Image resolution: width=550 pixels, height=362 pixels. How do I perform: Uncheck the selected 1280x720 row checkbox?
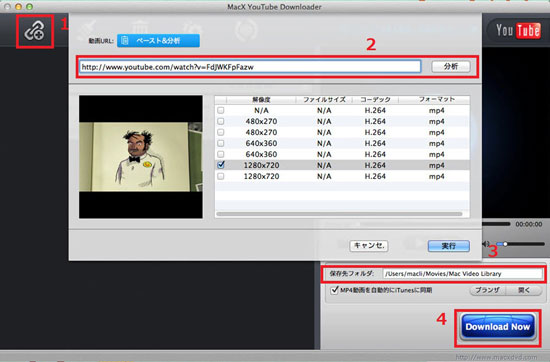point(221,165)
